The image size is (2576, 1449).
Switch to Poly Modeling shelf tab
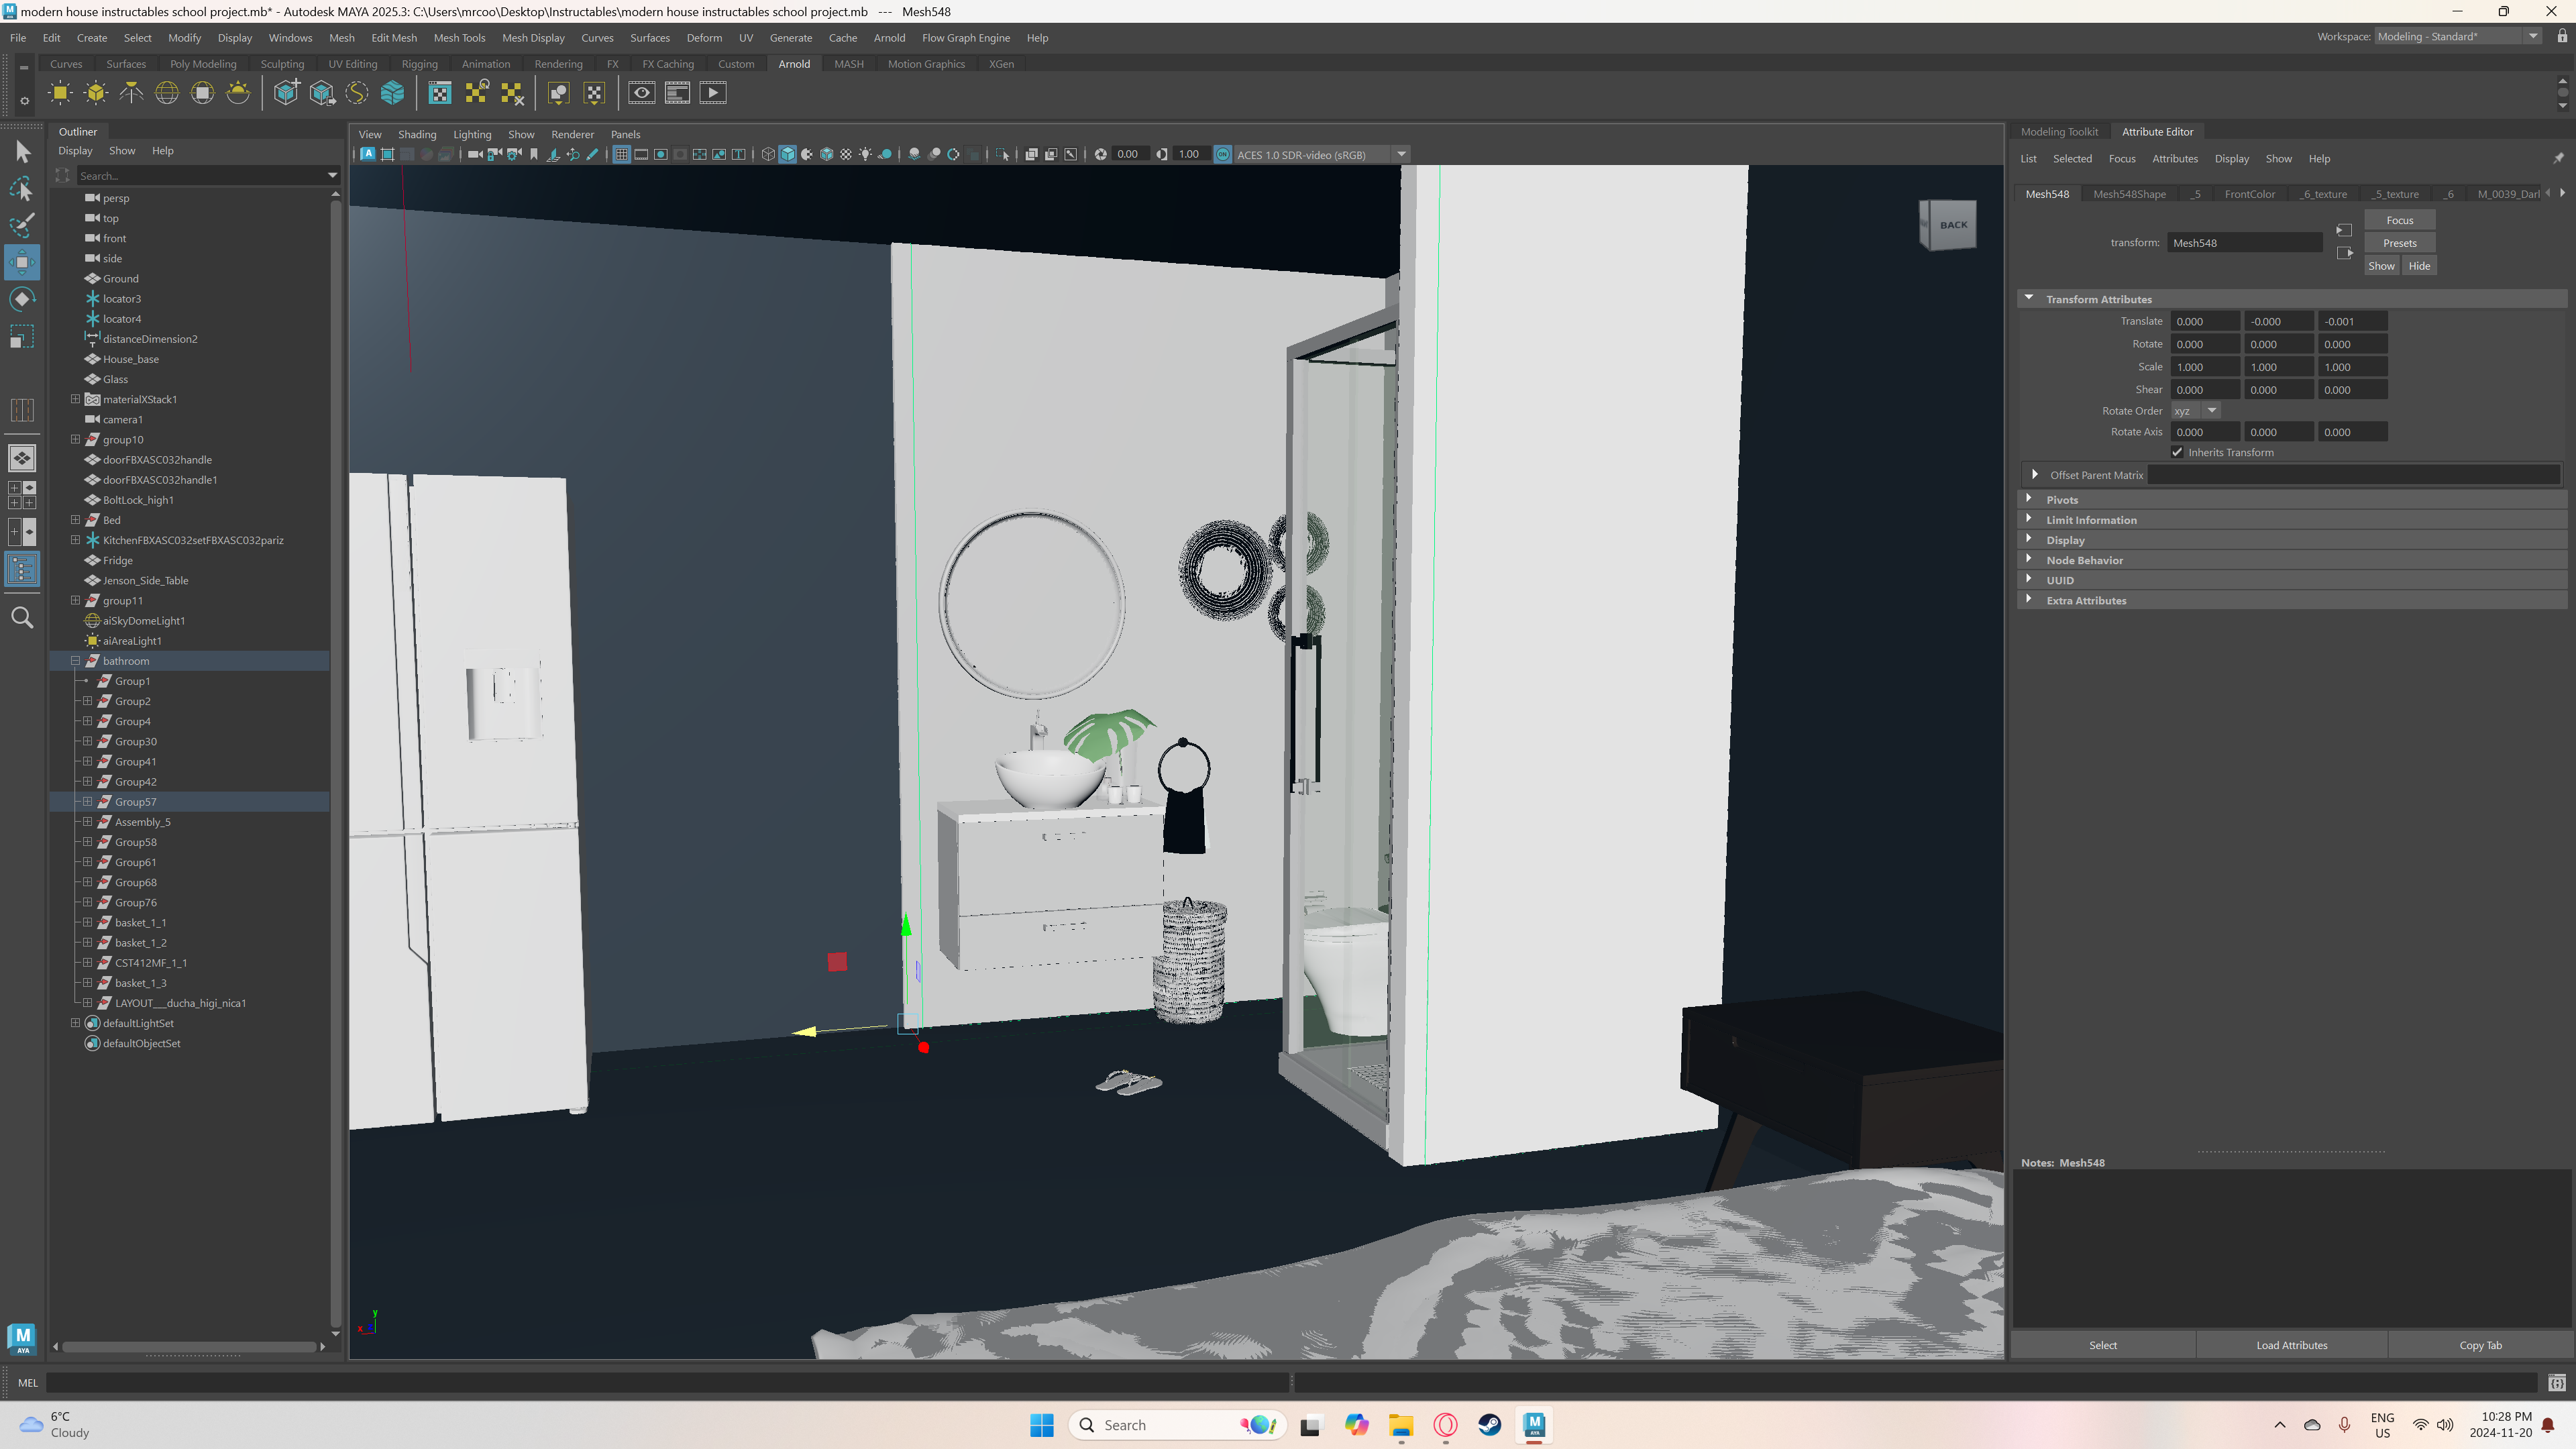[x=203, y=64]
